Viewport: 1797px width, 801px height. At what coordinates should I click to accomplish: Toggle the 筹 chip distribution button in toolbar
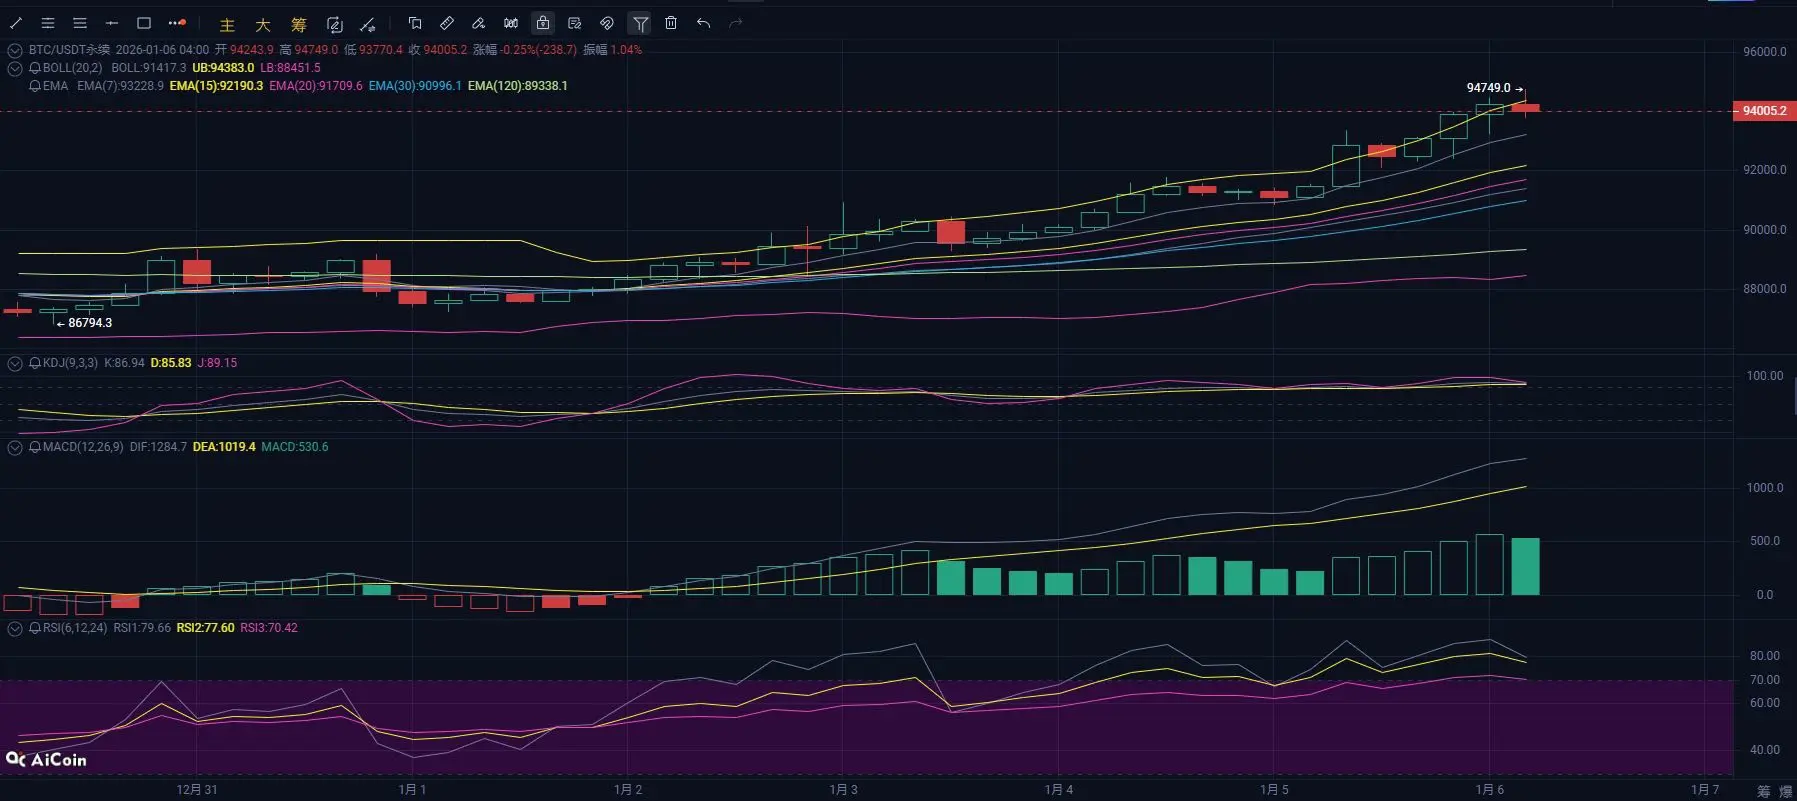299,25
